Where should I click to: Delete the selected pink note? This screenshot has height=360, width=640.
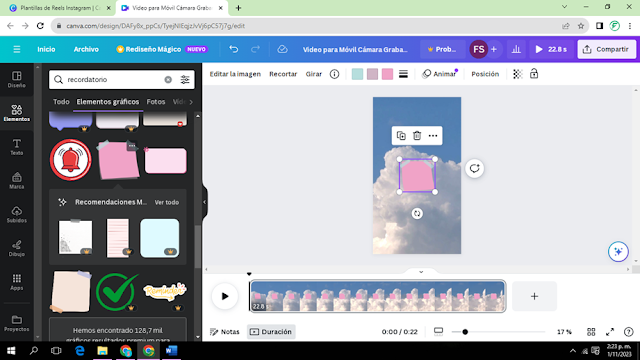[x=417, y=136]
